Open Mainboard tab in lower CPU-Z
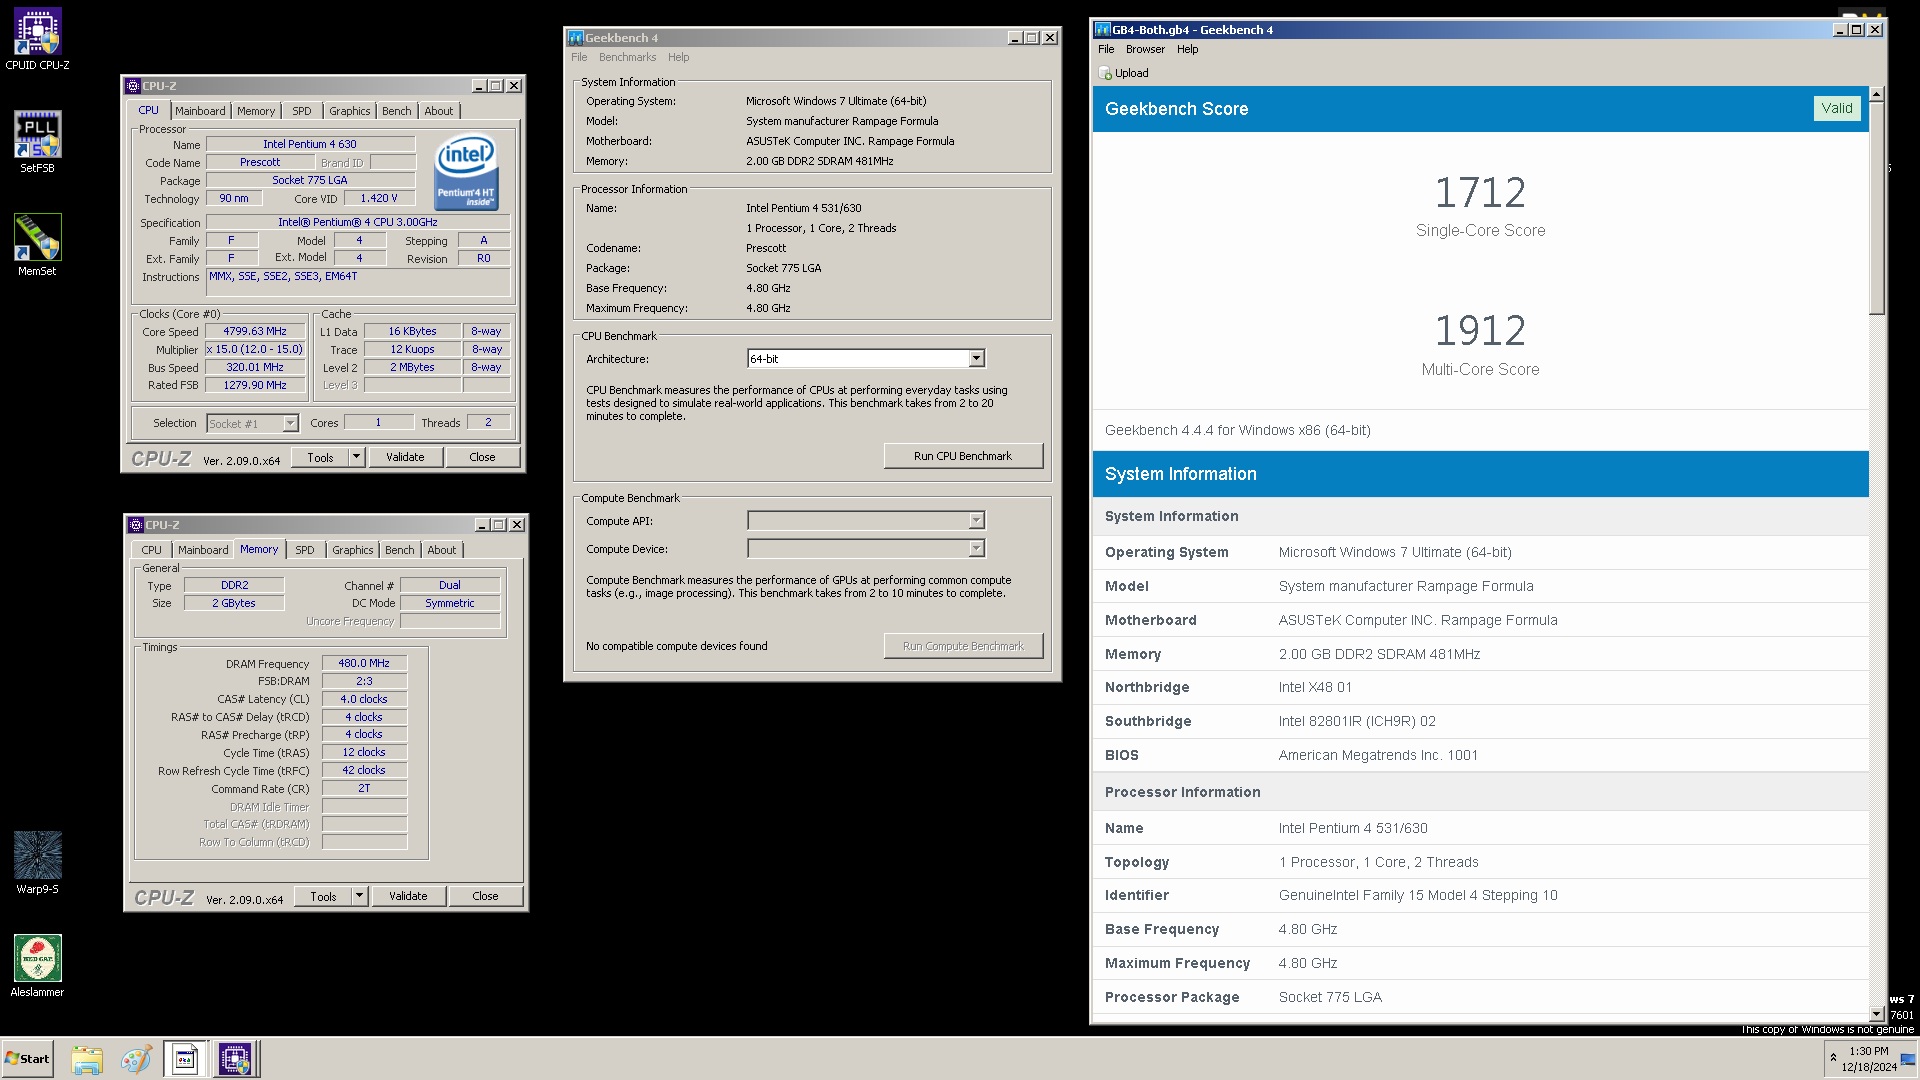 203,550
